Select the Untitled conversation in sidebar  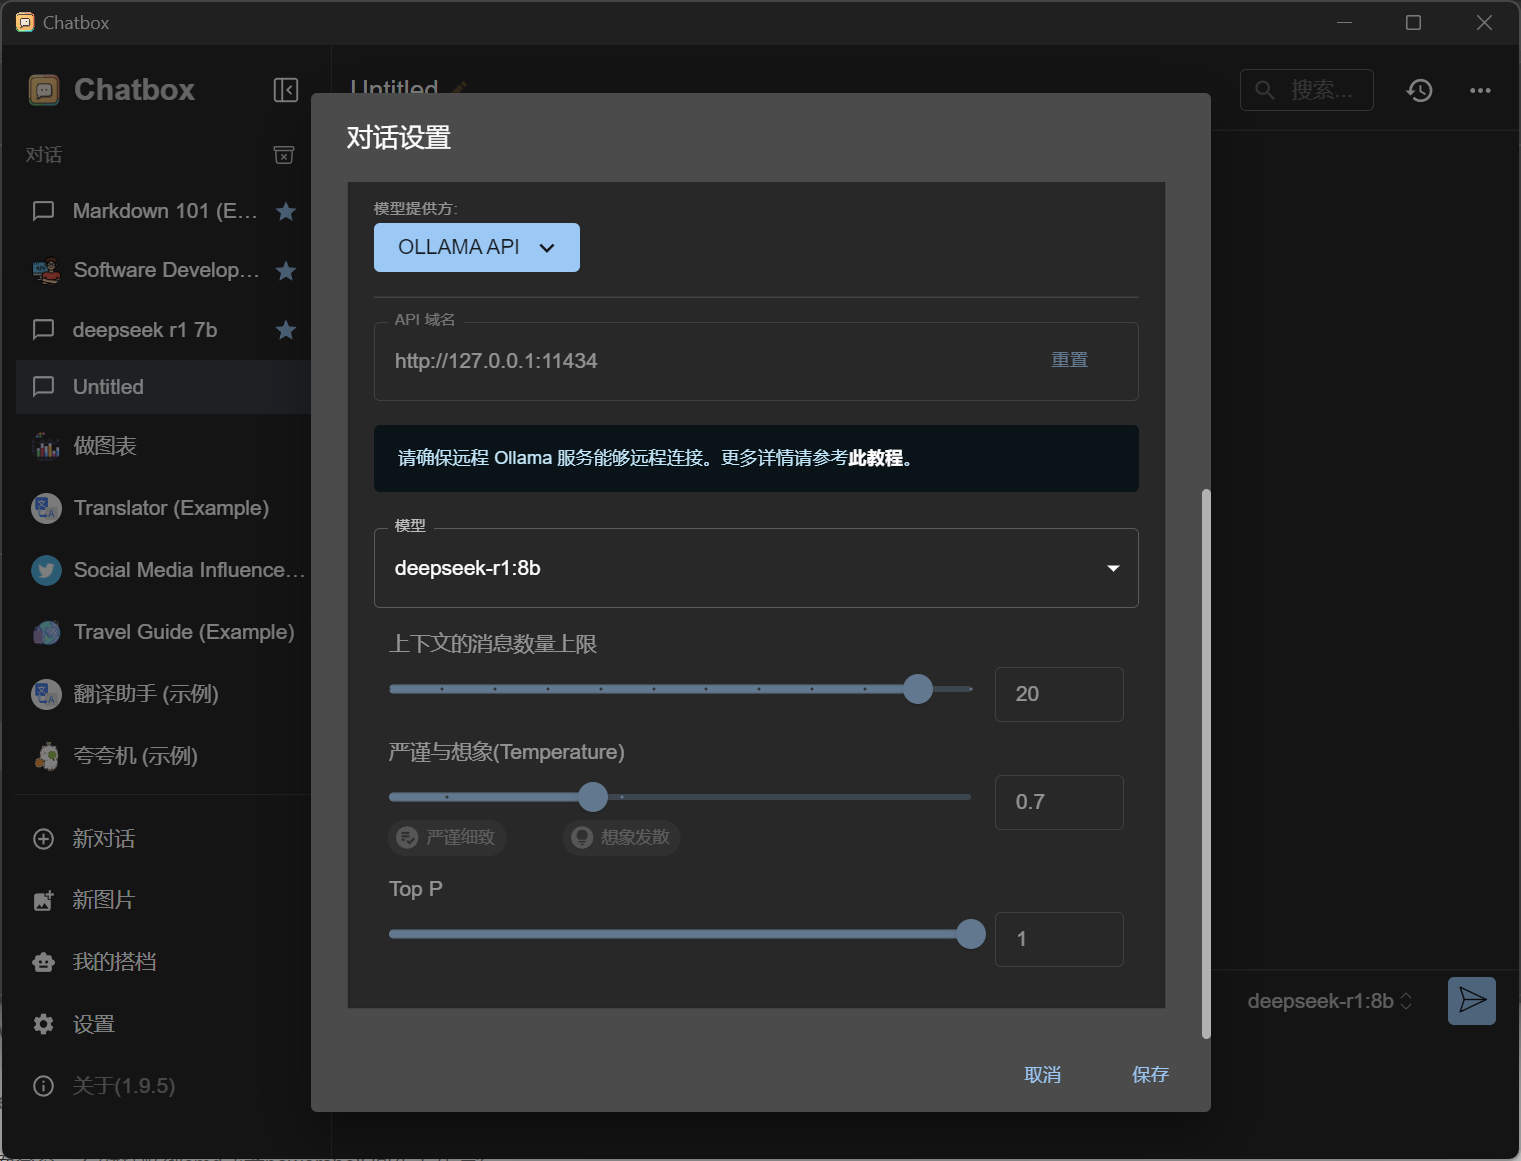pyautogui.click(x=163, y=387)
